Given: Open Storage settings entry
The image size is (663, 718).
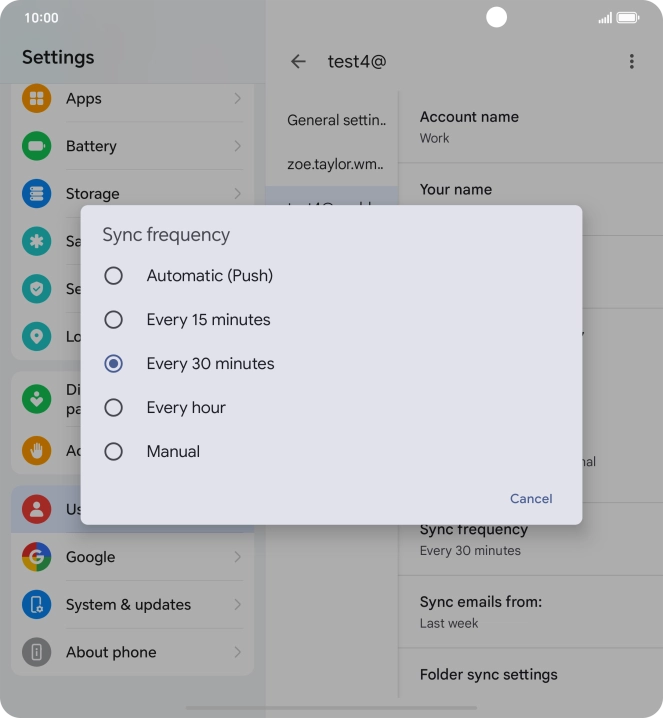Looking at the screenshot, I should tap(132, 194).
